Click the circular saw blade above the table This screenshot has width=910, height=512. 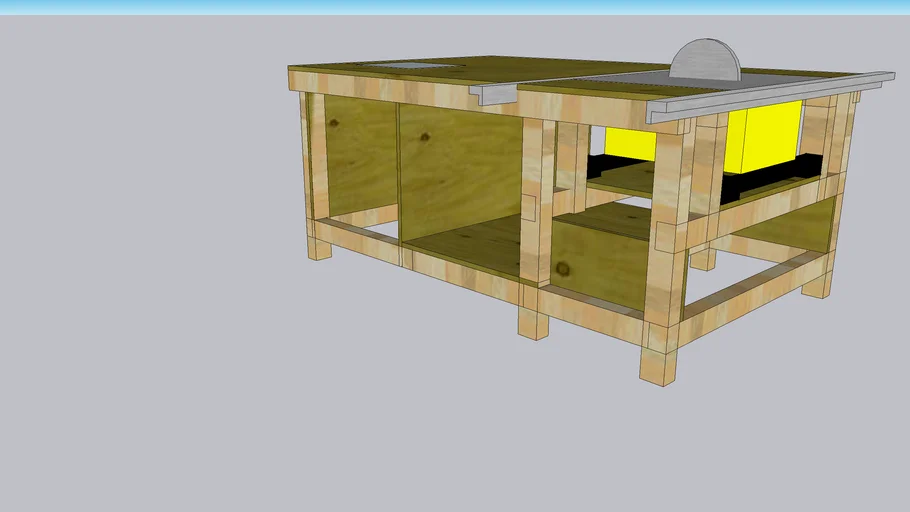coord(705,62)
